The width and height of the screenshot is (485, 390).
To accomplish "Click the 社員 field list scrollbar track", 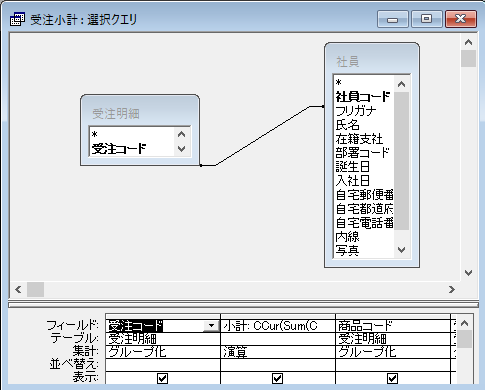I will (402, 161).
